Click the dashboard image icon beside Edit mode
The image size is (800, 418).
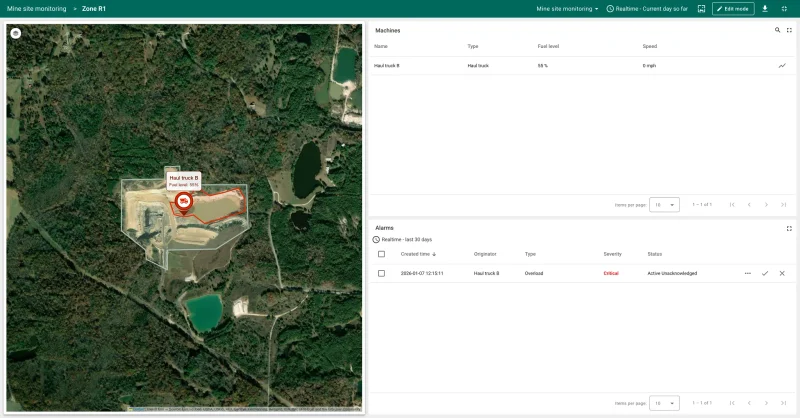(702, 9)
